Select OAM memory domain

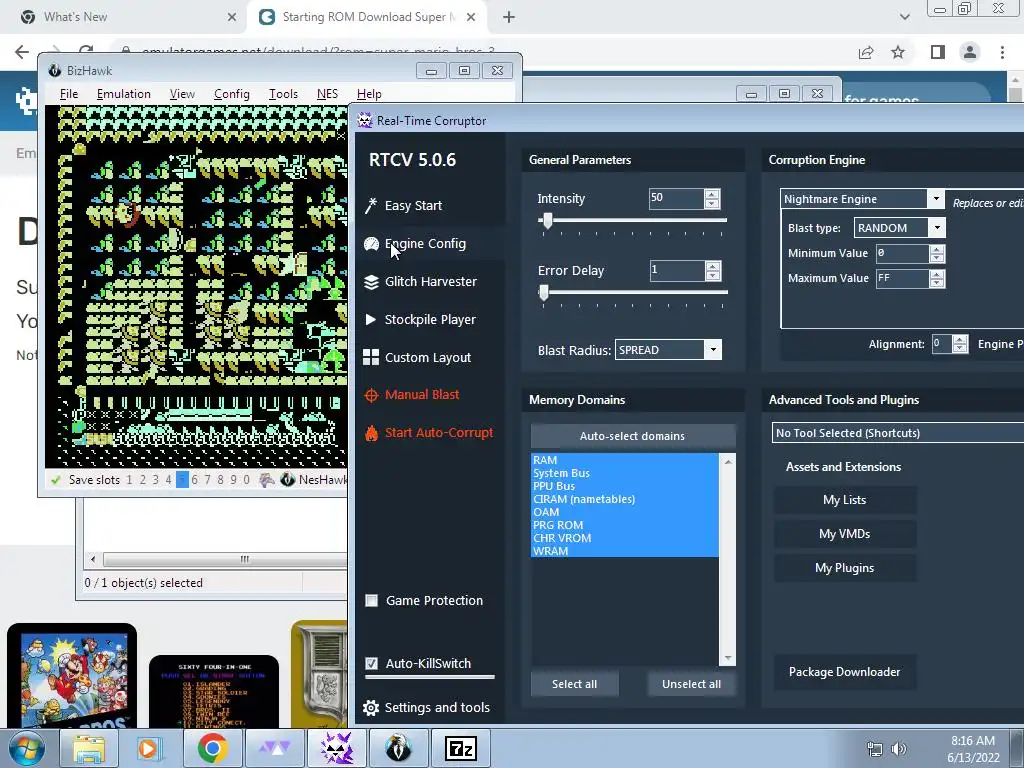(625, 512)
